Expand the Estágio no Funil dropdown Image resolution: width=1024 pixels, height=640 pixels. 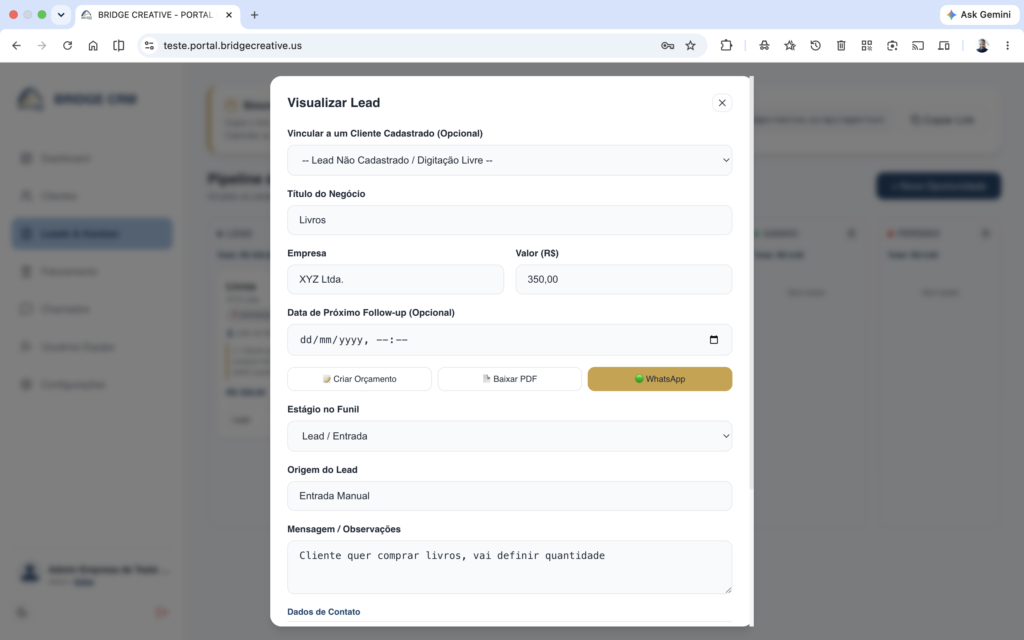509,436
